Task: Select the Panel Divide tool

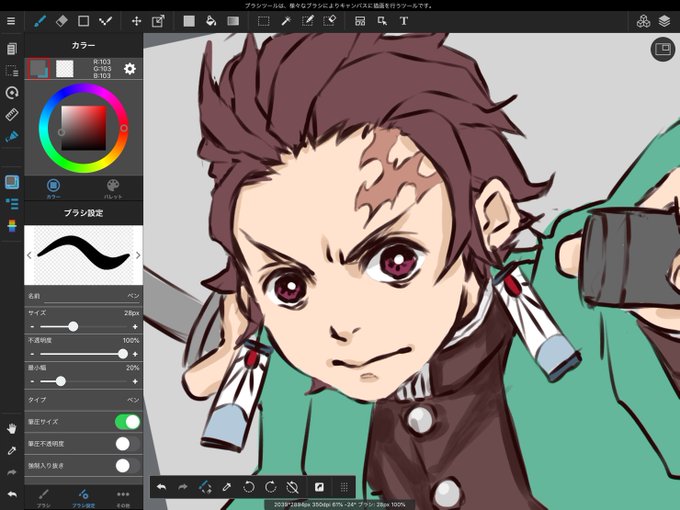Action: tap(360, 21)
